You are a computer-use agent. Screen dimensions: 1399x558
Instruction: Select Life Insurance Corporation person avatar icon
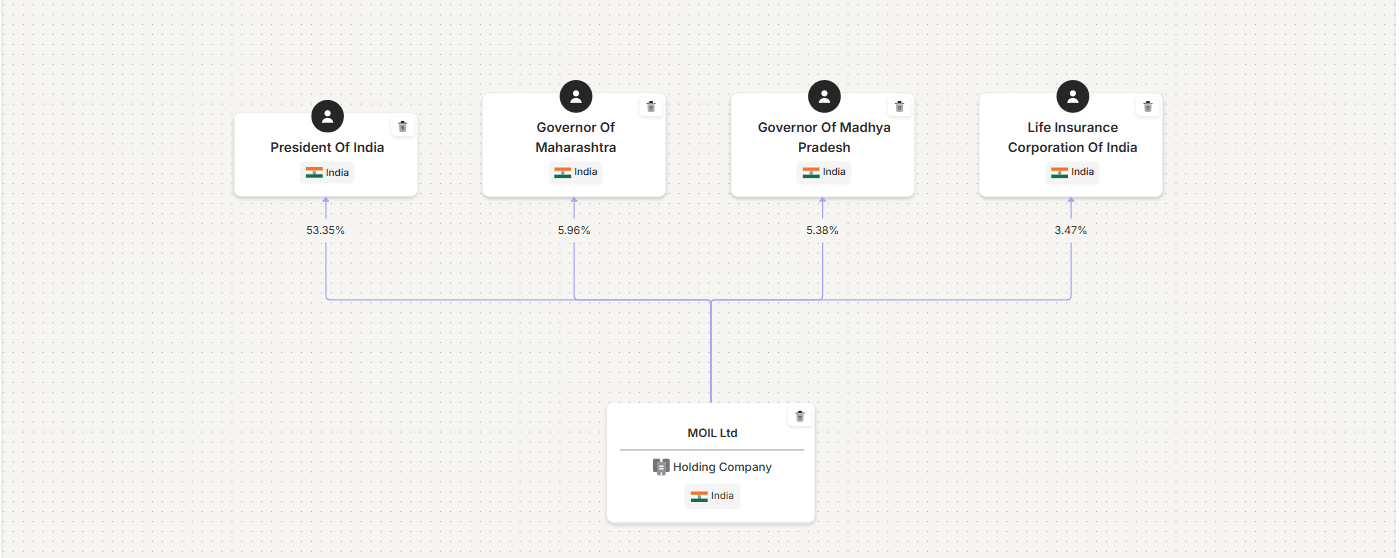[1072, 96]
